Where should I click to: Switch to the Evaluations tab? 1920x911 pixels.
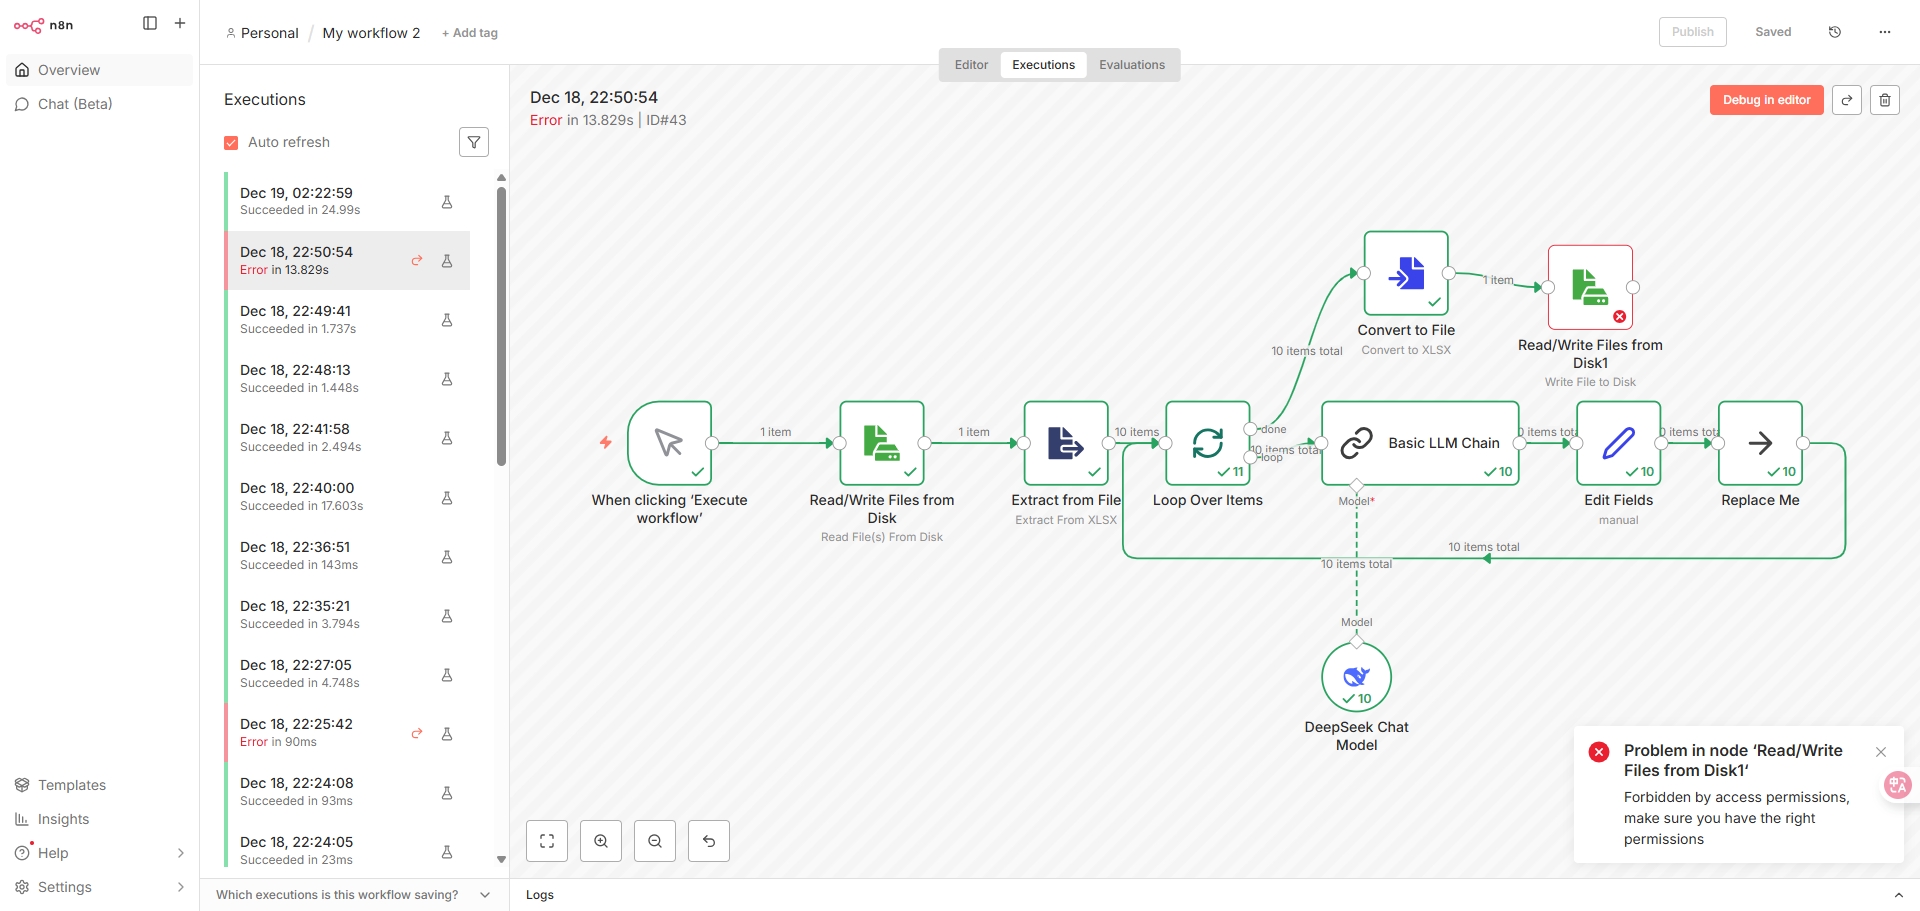[x=1131, y=65]
